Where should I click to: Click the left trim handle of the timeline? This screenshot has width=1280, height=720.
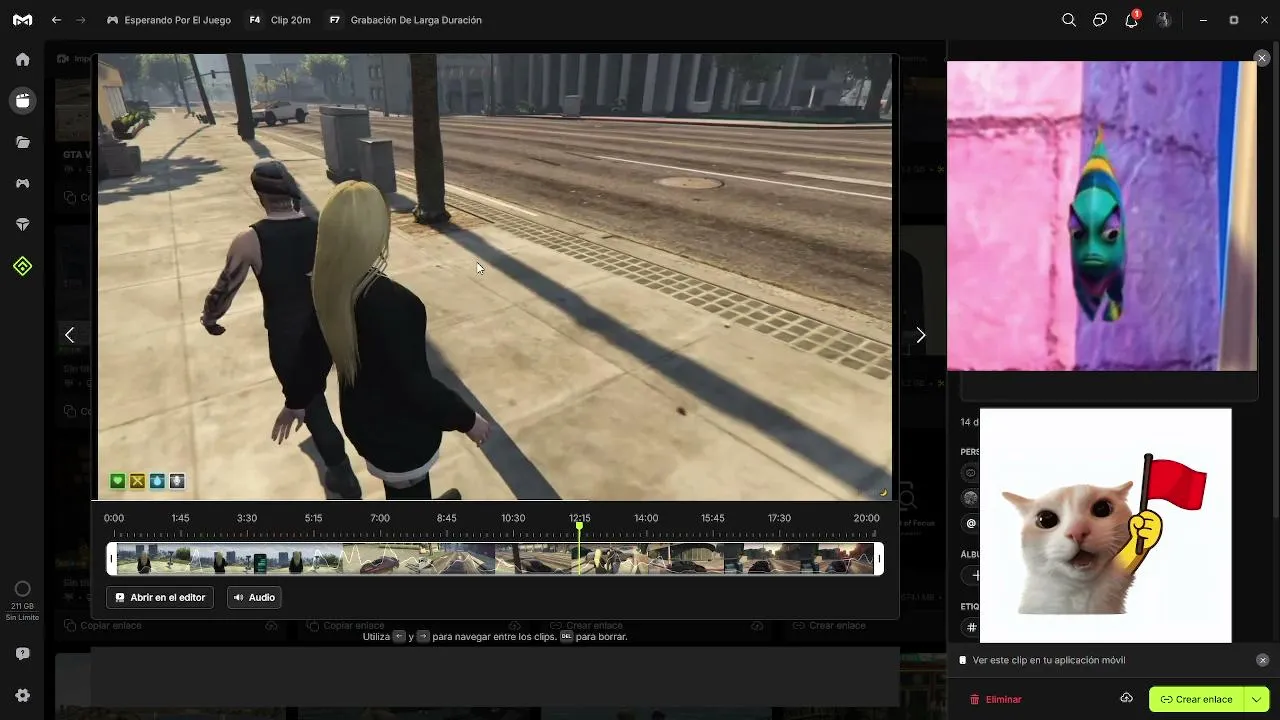(112, 558)
